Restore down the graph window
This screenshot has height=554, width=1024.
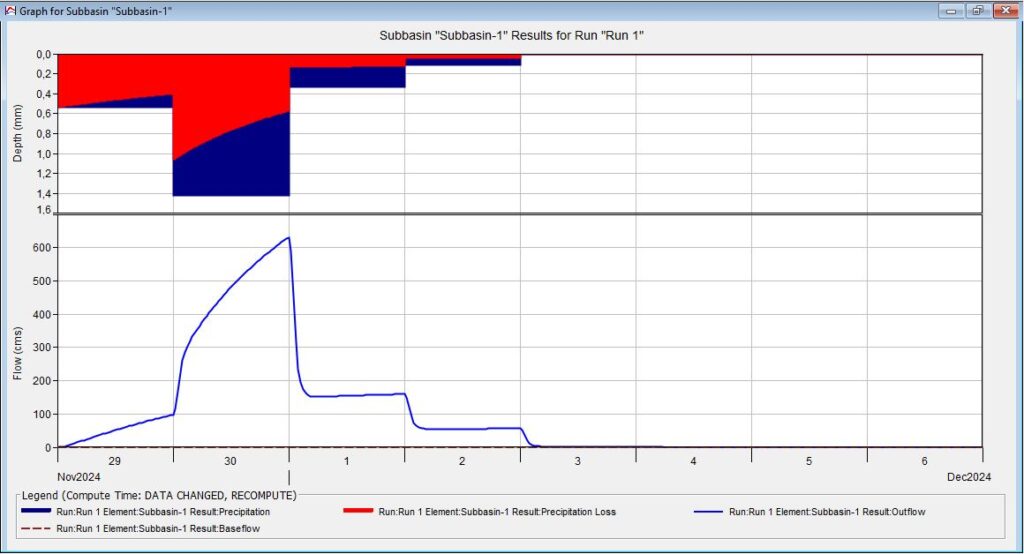tap(976, 10)
